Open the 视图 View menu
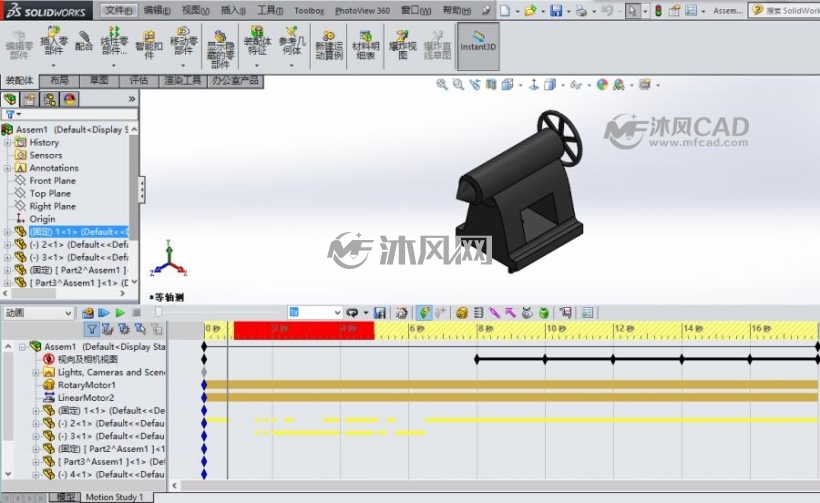820x503 pixels. (x=195, y=10)
